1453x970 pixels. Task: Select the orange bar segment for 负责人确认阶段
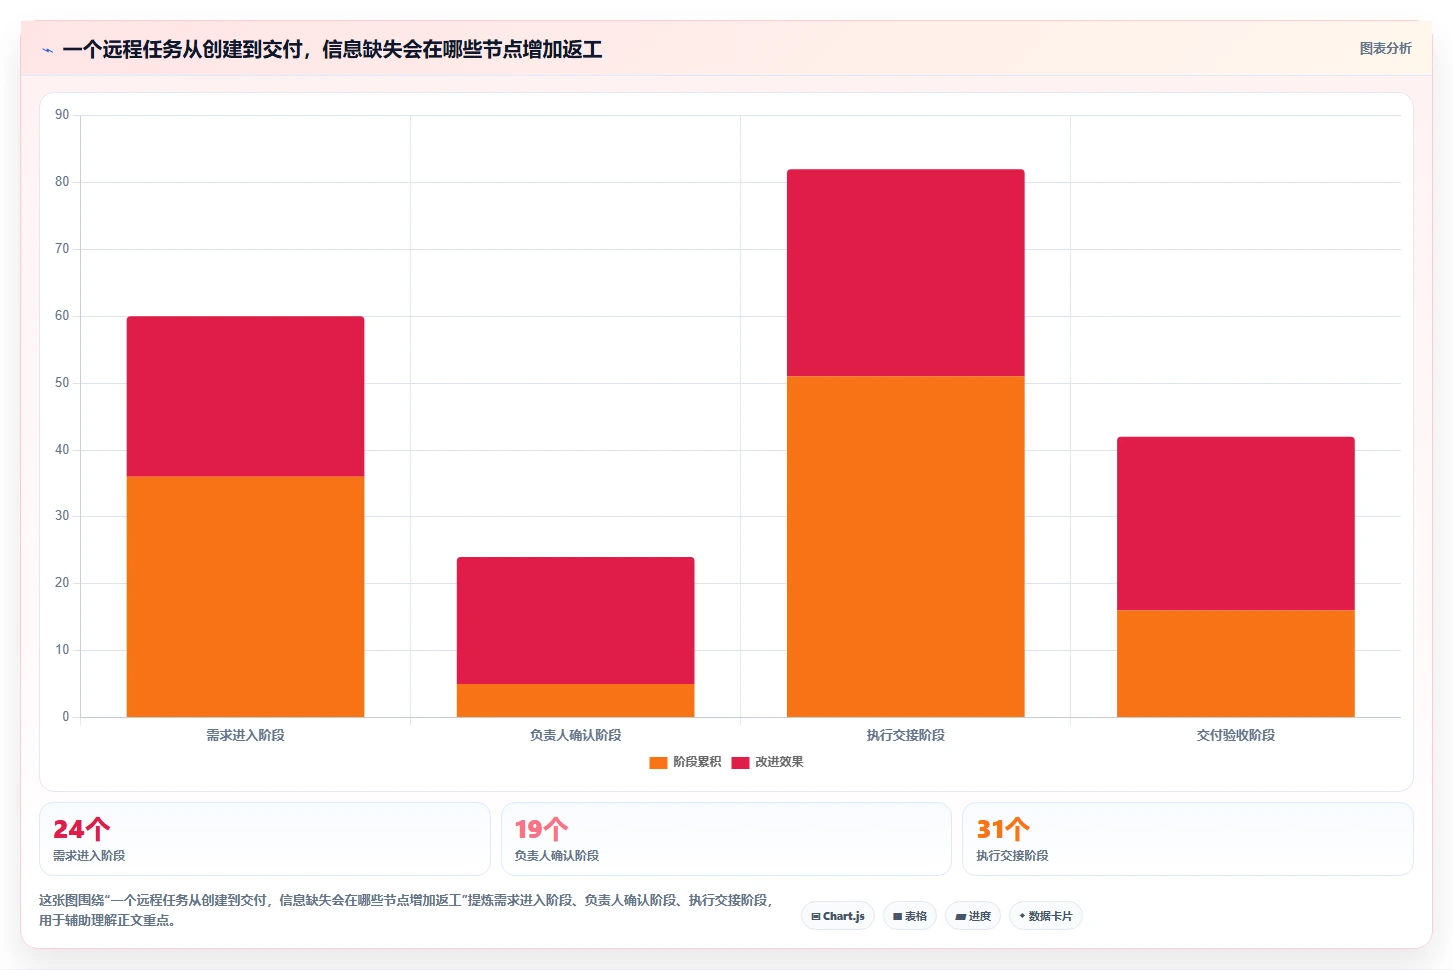coord(575,700)
